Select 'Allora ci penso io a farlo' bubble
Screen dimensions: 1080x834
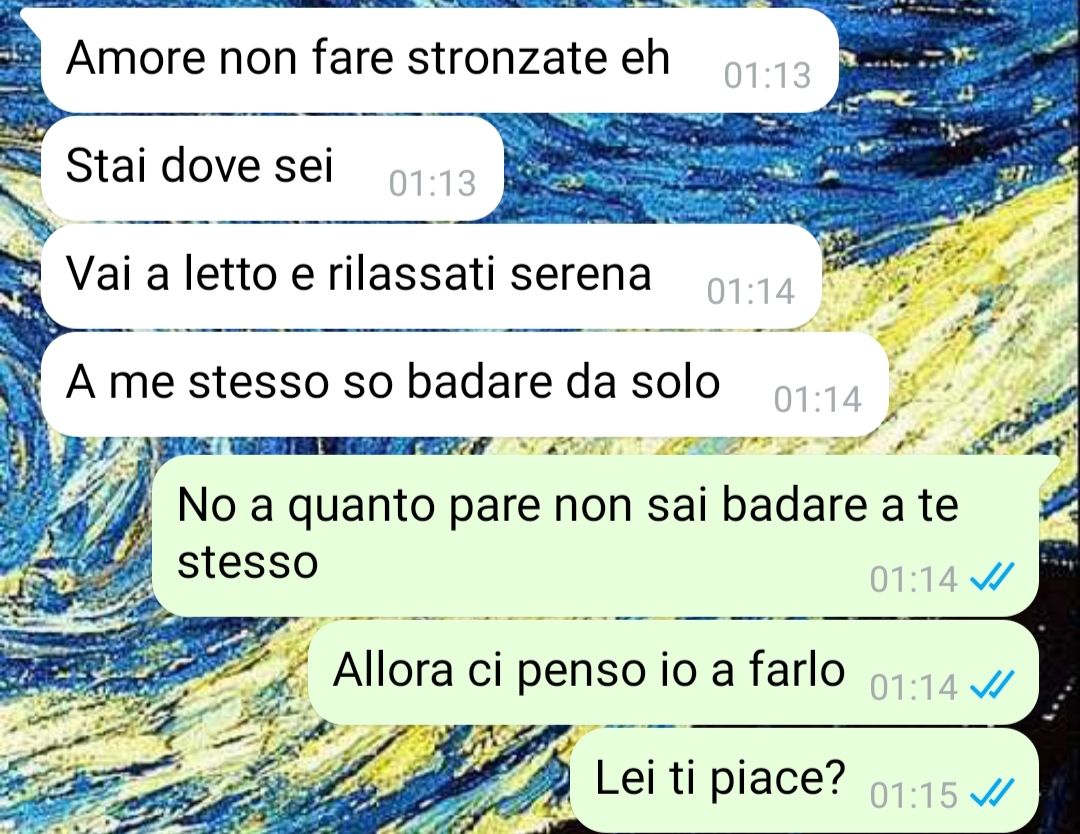673,672
